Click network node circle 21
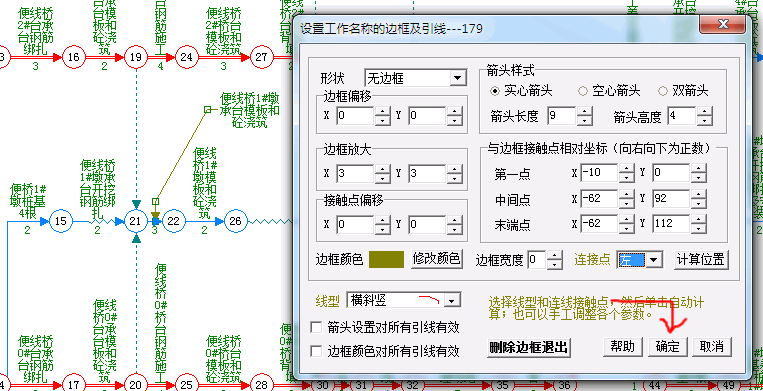The width and height of the screenshot is (763, 391). click(135, 221)
